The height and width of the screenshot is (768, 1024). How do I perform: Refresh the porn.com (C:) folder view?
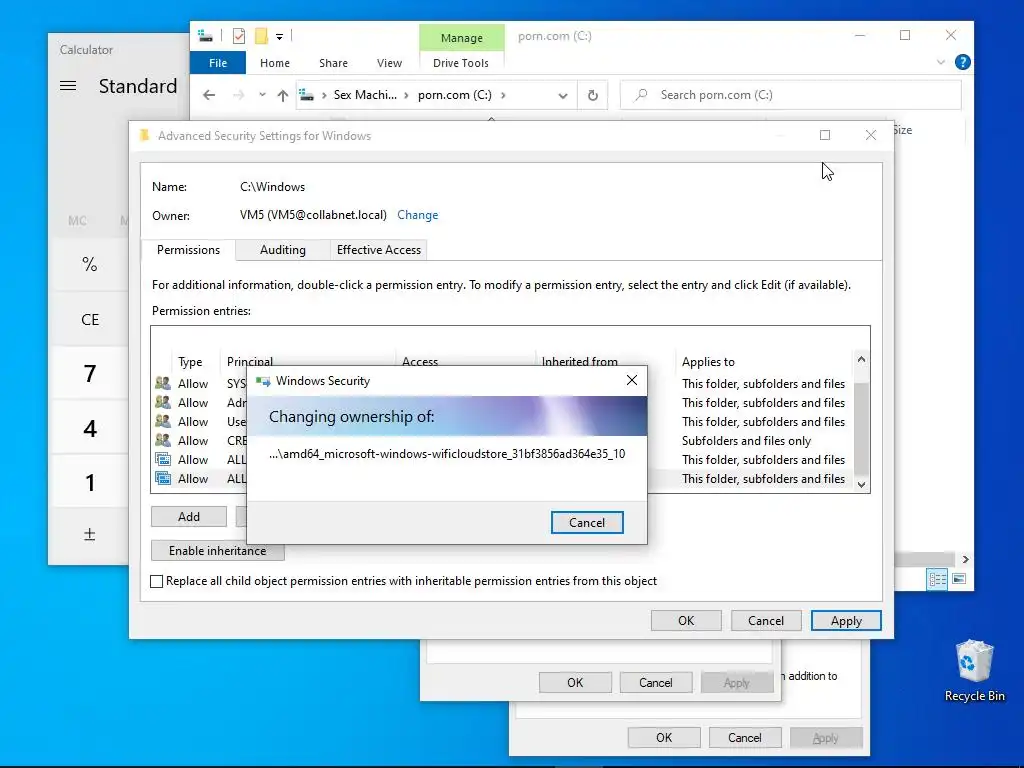tap(592, 95)
